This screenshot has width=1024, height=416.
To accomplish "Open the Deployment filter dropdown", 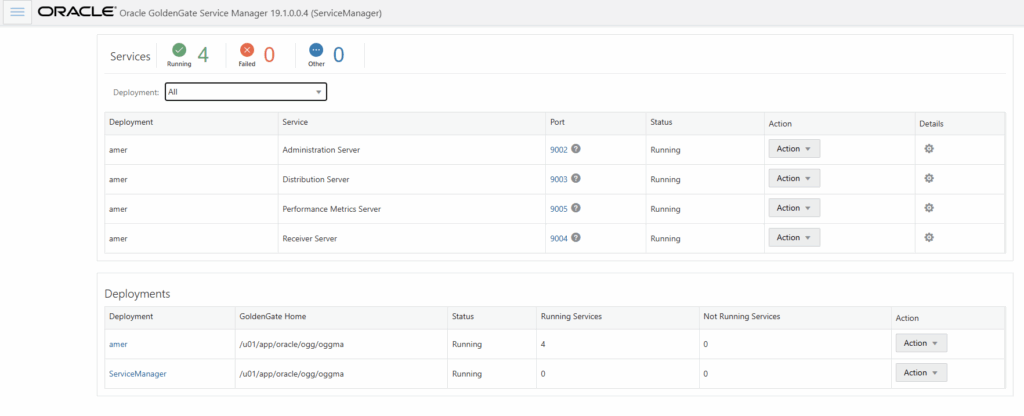I will [246, 92].
